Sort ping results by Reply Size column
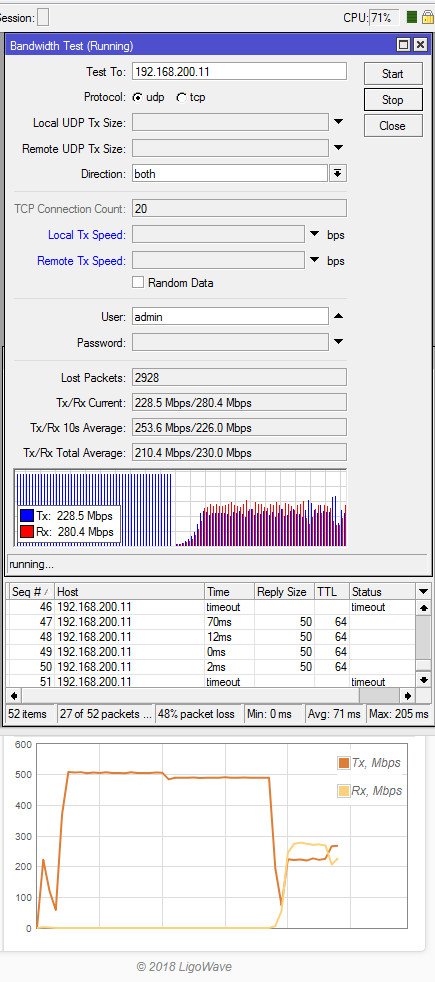The width and height of the screenshot is (435, 982). (x=284, y=591)
